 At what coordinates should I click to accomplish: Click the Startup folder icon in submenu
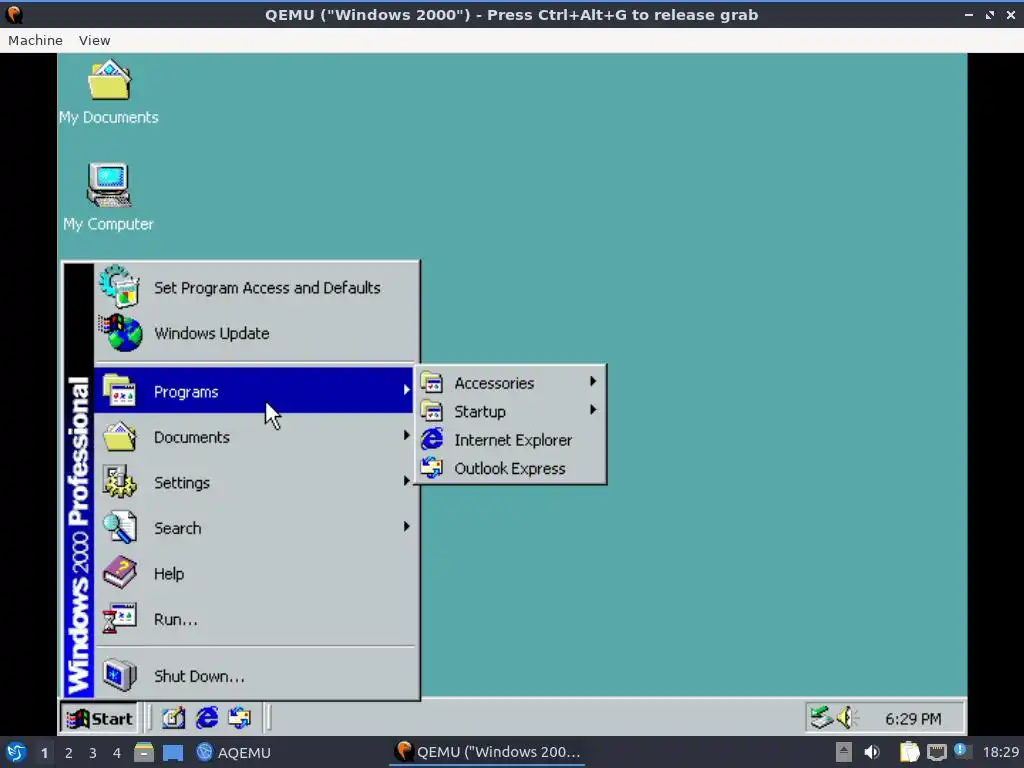(x=432, y=411)
